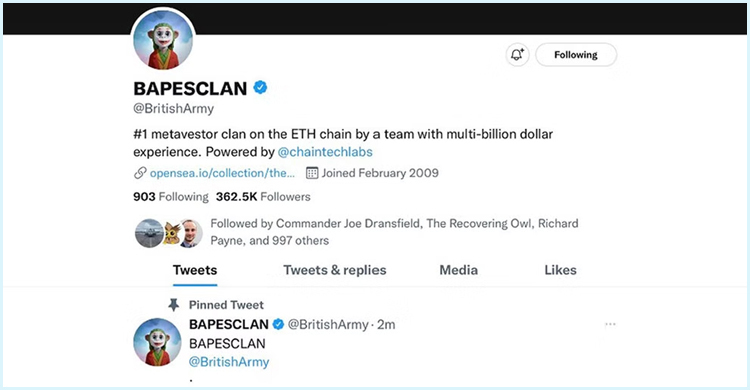Click the pinned tweet author avatar
The width and height of the screenshot is (750, 390).
tap(157, 342)
